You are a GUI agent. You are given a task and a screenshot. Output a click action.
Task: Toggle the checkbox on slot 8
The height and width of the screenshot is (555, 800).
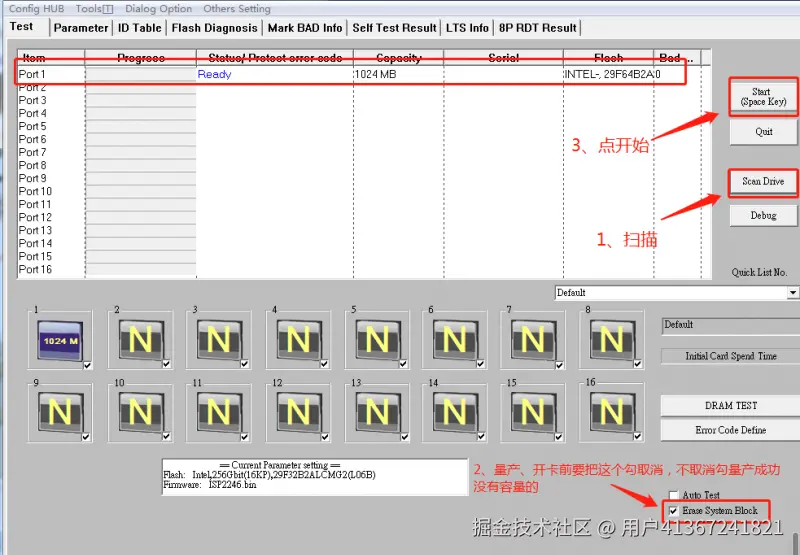[x=638, y=364]
